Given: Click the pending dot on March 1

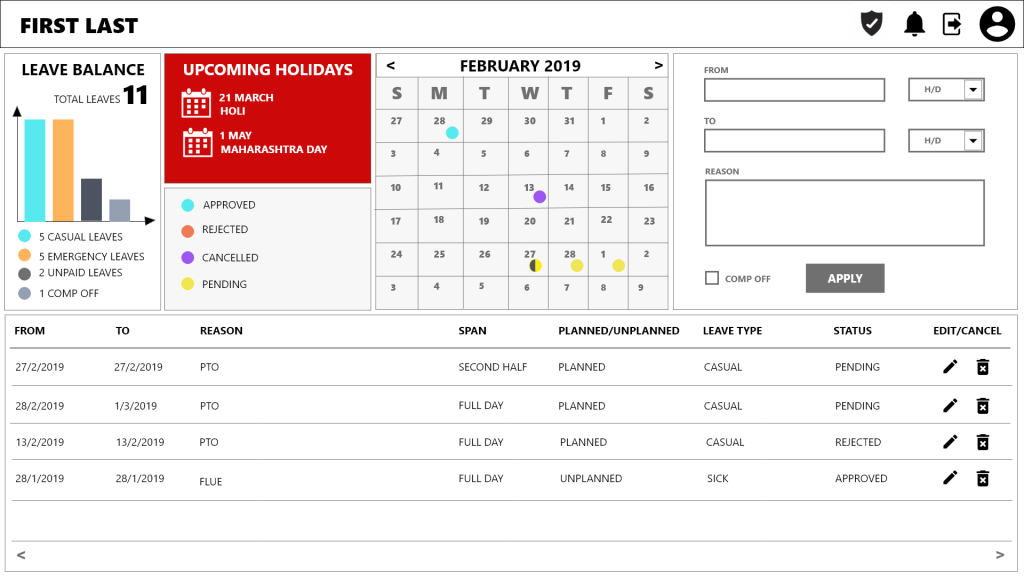Looking at the screenshot, I should click(618, 265).
